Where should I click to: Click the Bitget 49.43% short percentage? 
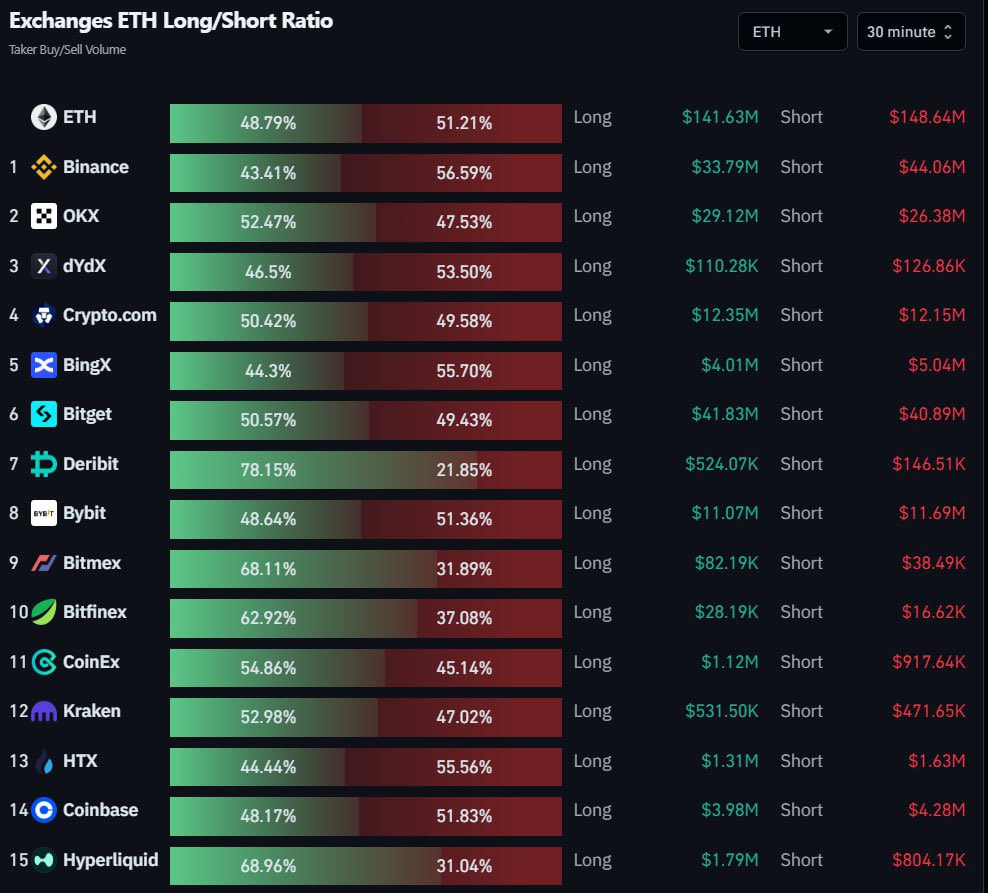coord(464,420)
